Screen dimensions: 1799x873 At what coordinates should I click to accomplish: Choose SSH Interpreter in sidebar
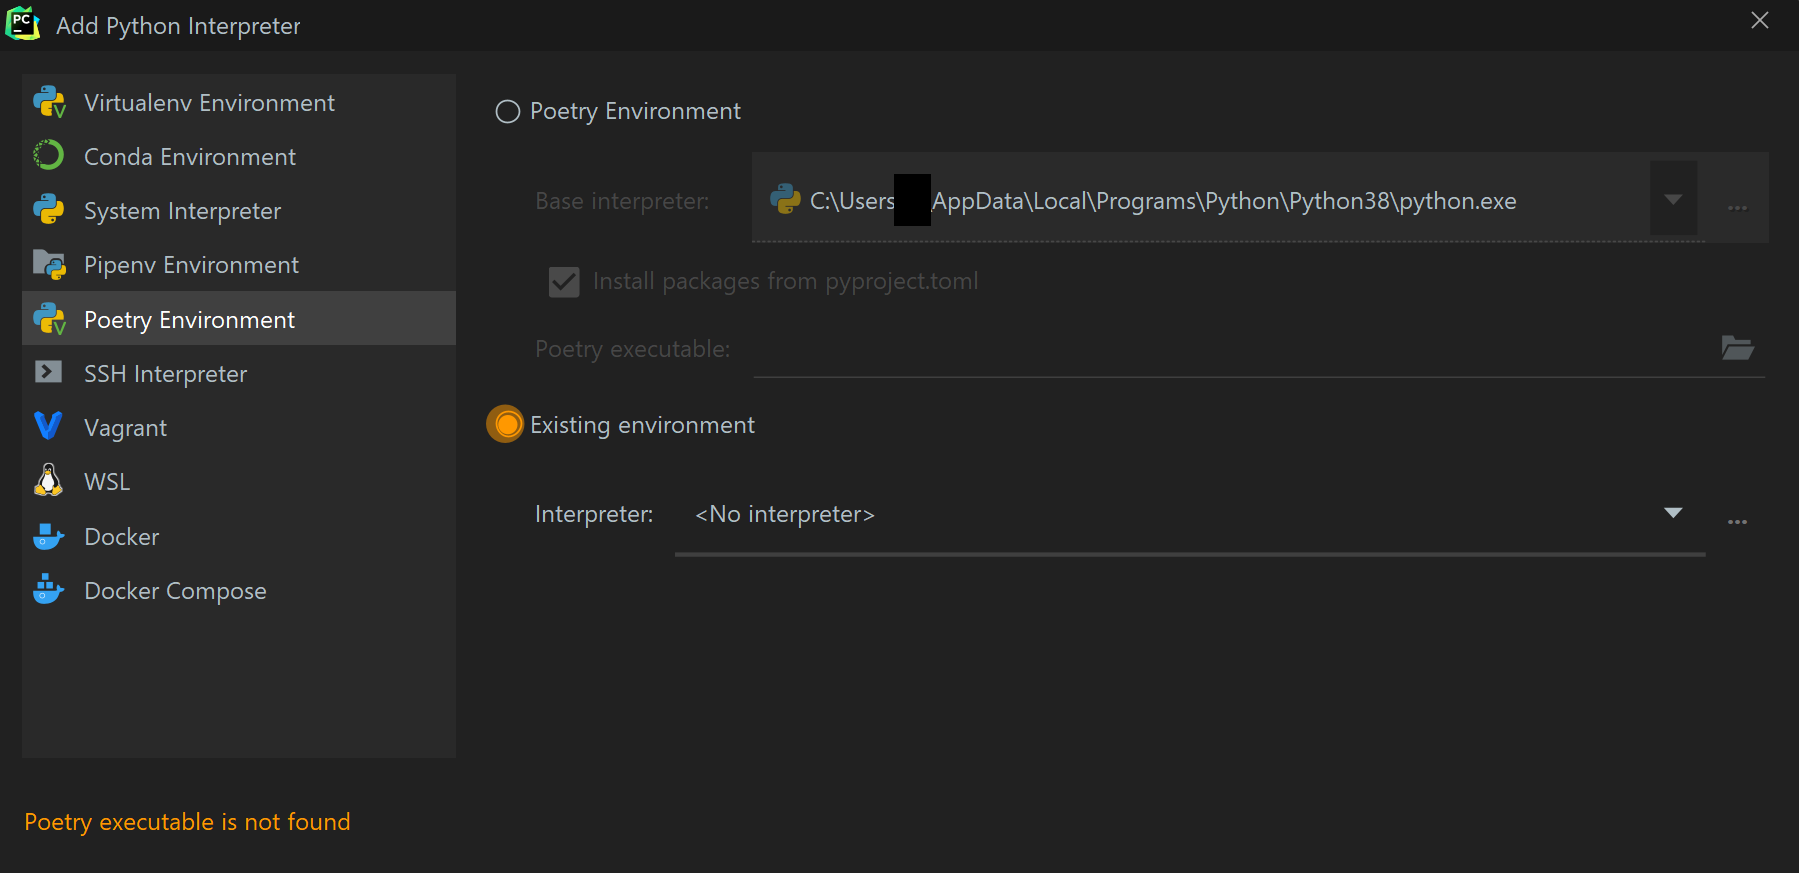(x=239, y=373)
